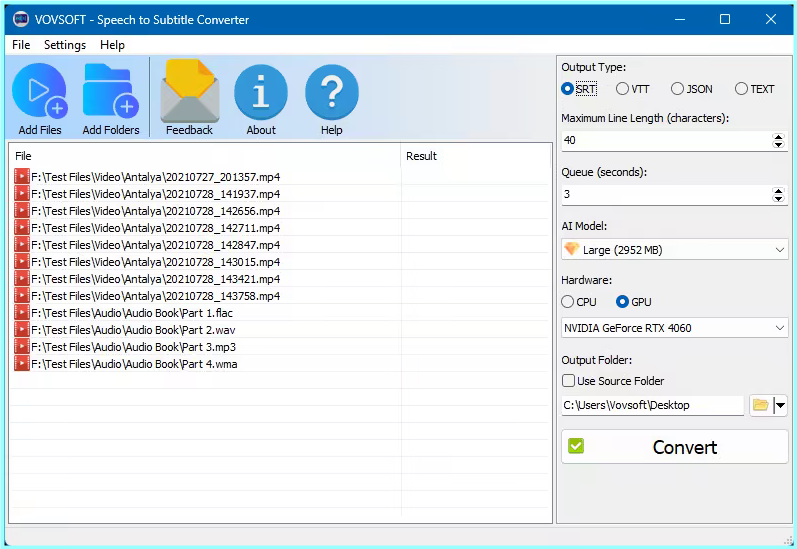
Task: Click file icon of 20210727_201357.mp4
Action: [x=22, y=177]
